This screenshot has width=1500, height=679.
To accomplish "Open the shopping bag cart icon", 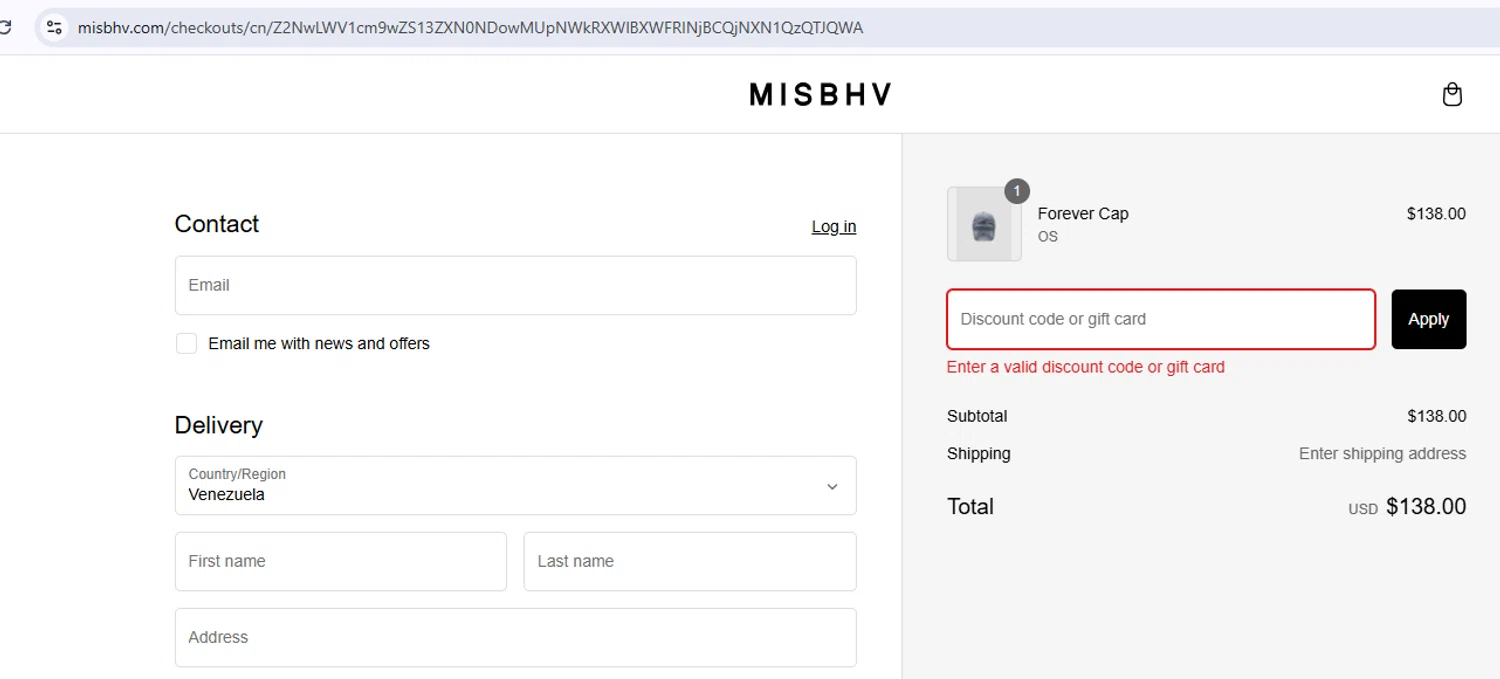I will [1452, 94].
